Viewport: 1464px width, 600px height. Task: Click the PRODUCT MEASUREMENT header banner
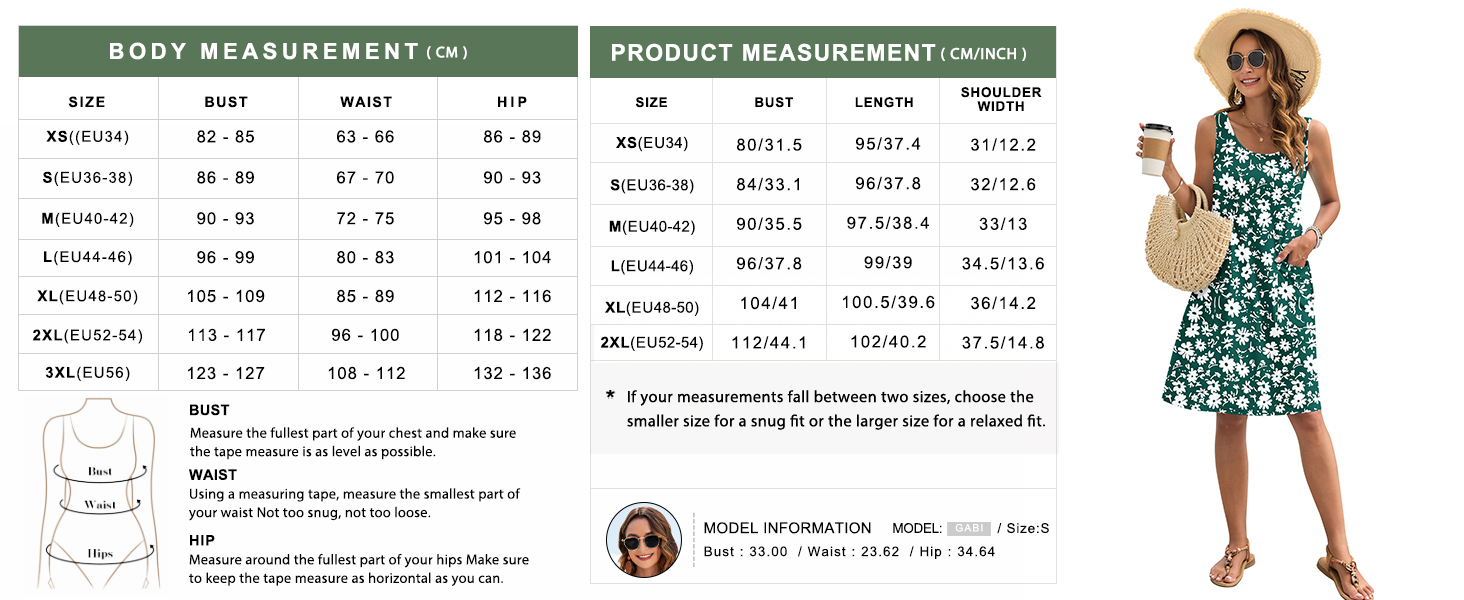coord(823,52)
